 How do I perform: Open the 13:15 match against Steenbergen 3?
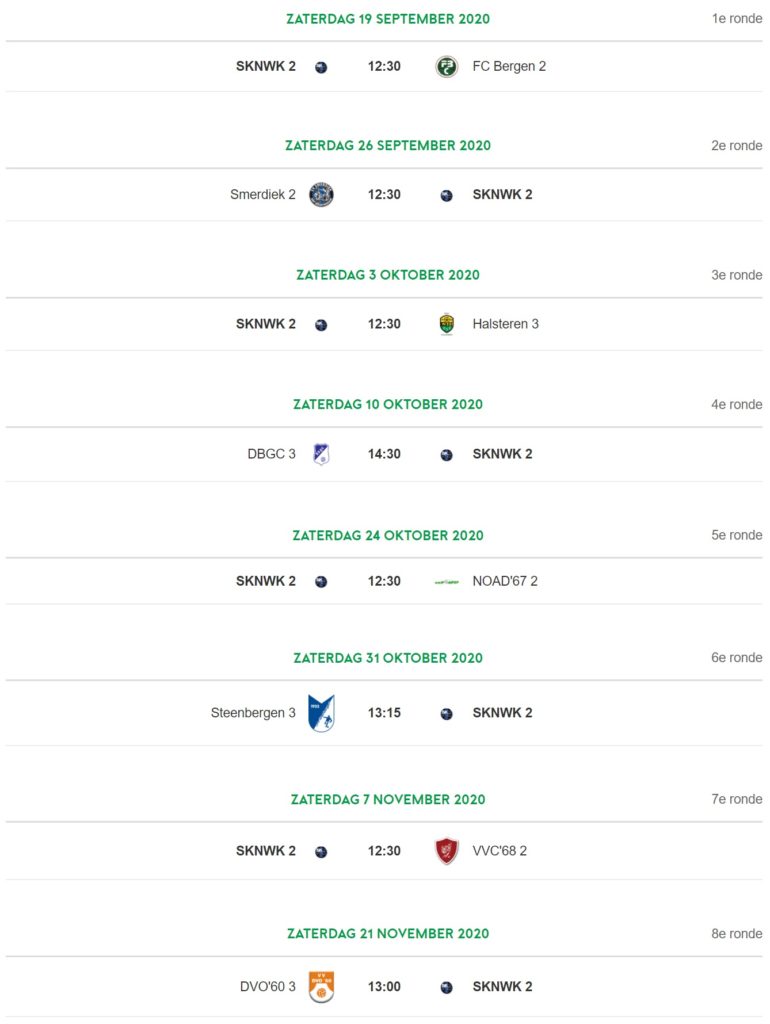click(x=384, y=713)
